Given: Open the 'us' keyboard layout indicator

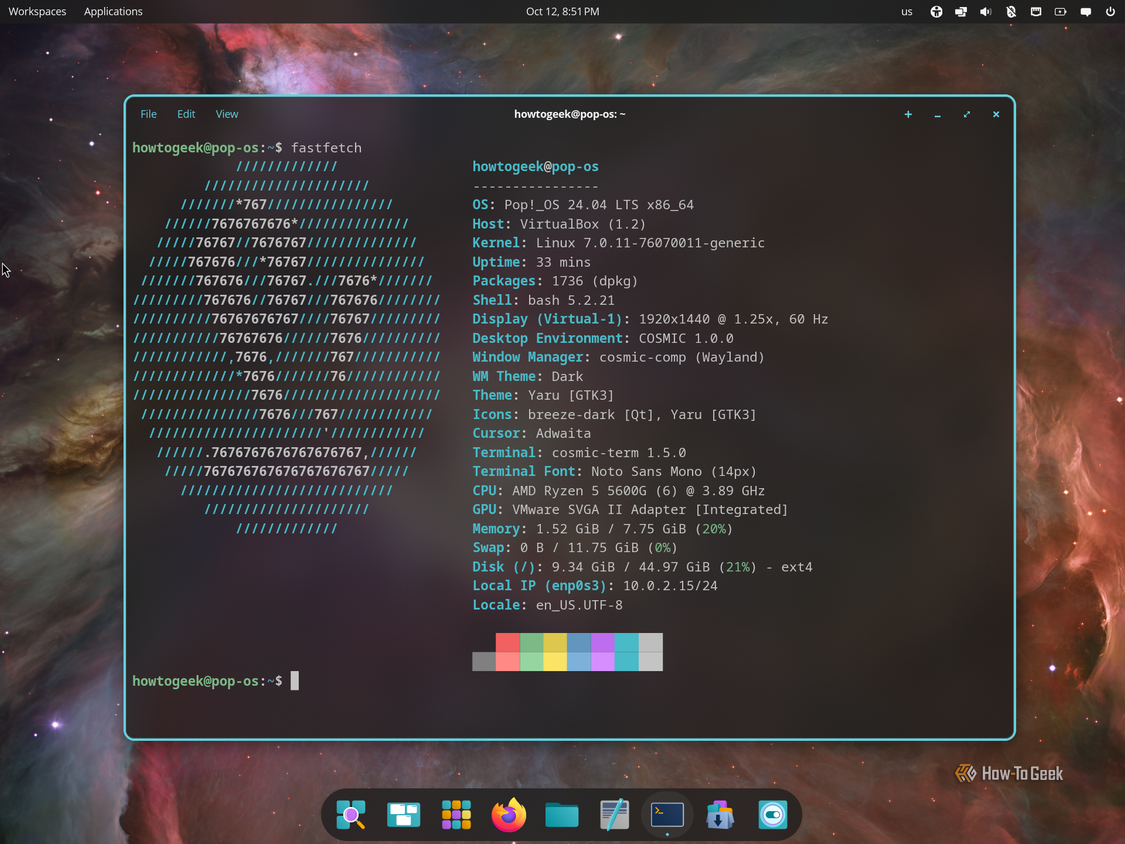Looking at the screenshot, I should click(907, 11).
